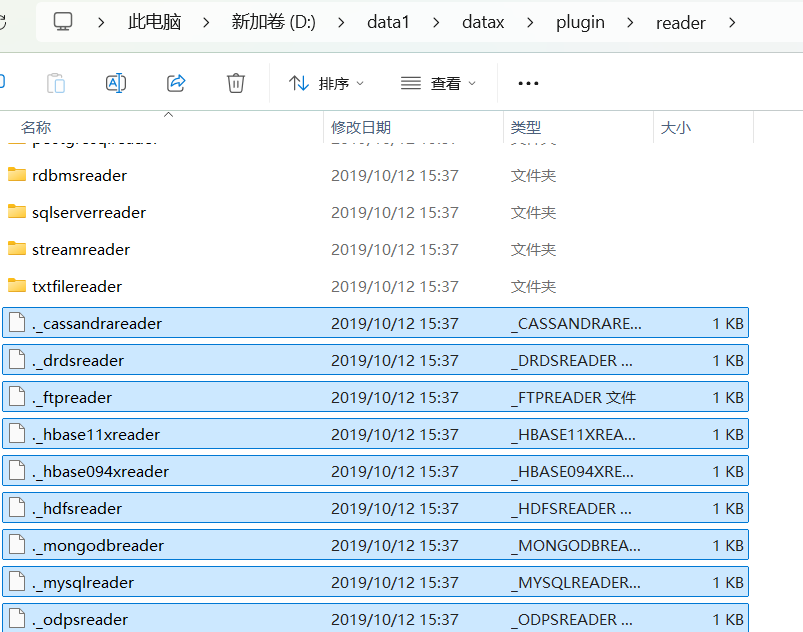Image resolution: width=803 pixels, height=632 pixels.
Task: Click the Share icon in toolbar
Action: click(x=176, y=83)
